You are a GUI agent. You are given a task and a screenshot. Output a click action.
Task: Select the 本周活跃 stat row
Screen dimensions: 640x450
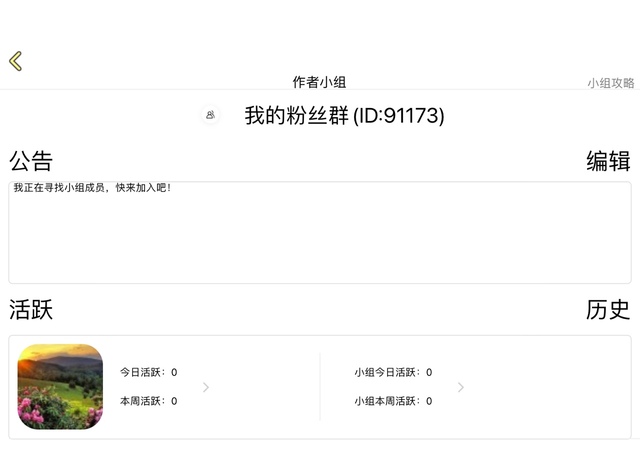pyautogui.click(x=149, y=401)
